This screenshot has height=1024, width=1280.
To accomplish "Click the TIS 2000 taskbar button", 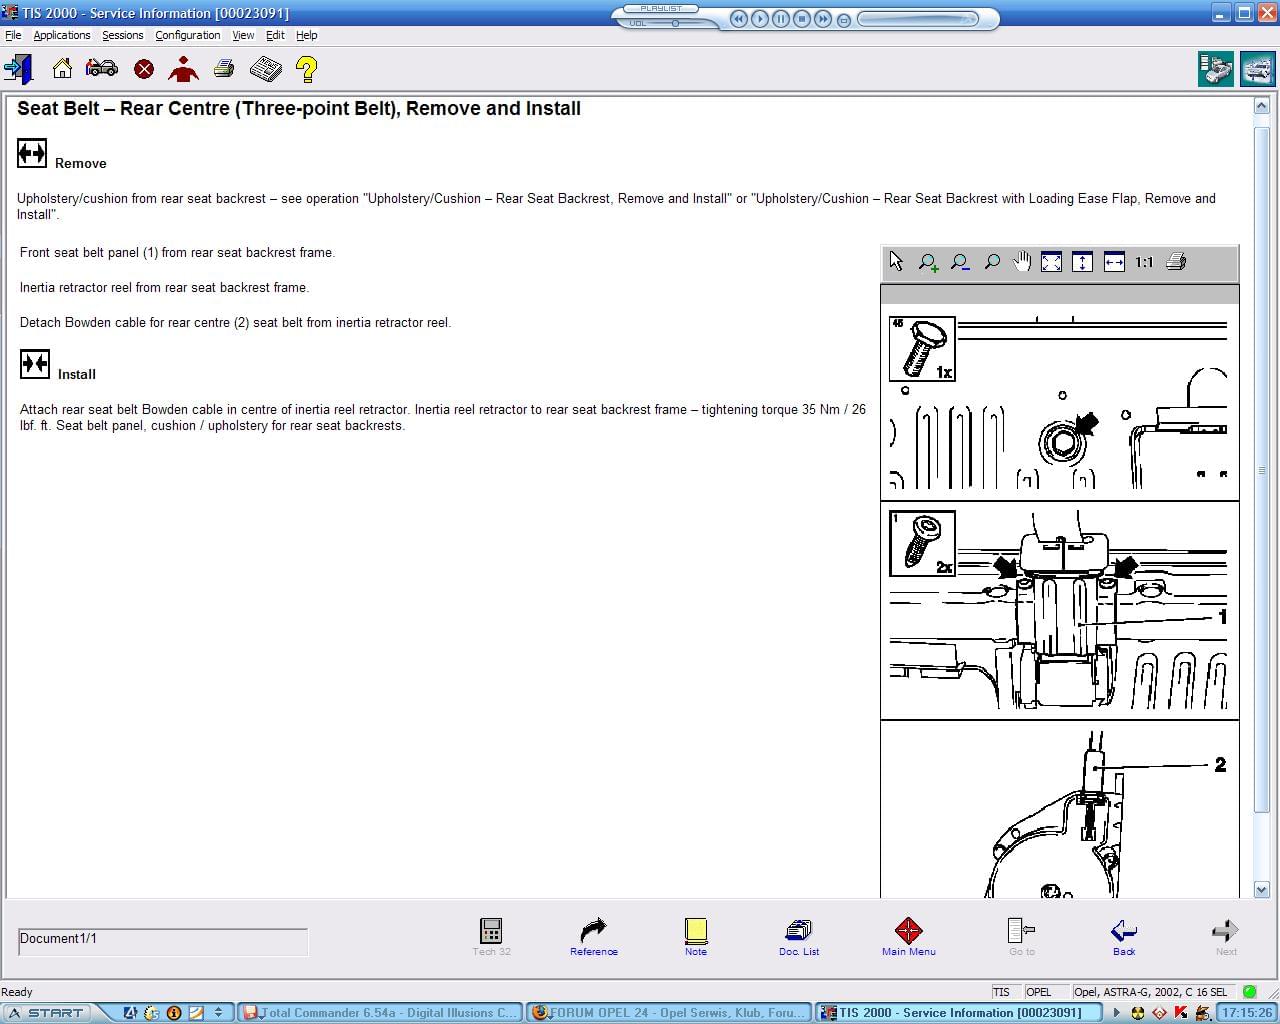I will click(x=958, y=1013).
